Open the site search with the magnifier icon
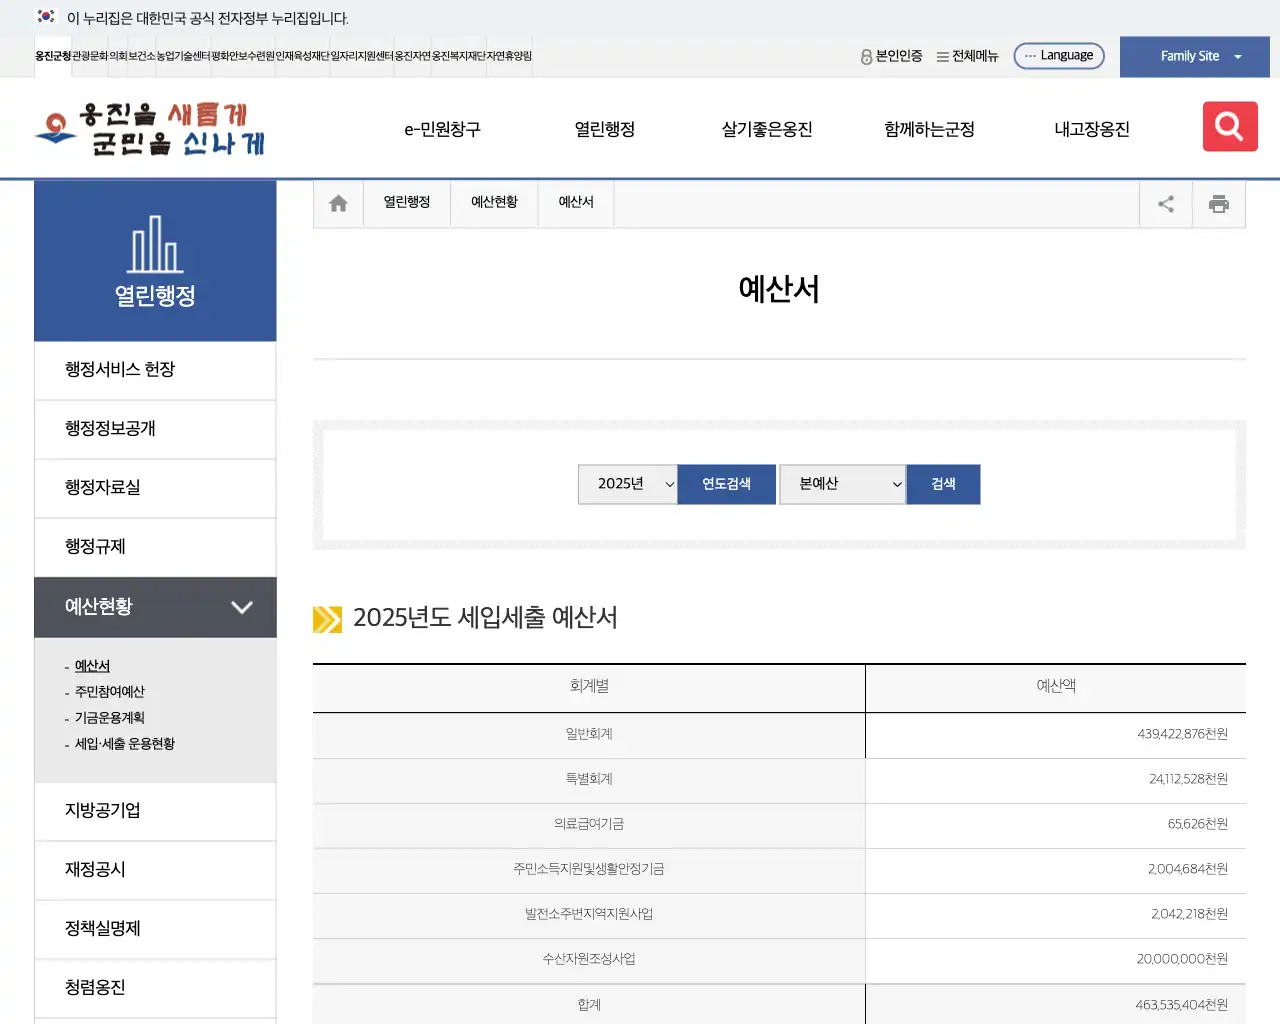Screen dimensions: 1280x1024 1229,126
